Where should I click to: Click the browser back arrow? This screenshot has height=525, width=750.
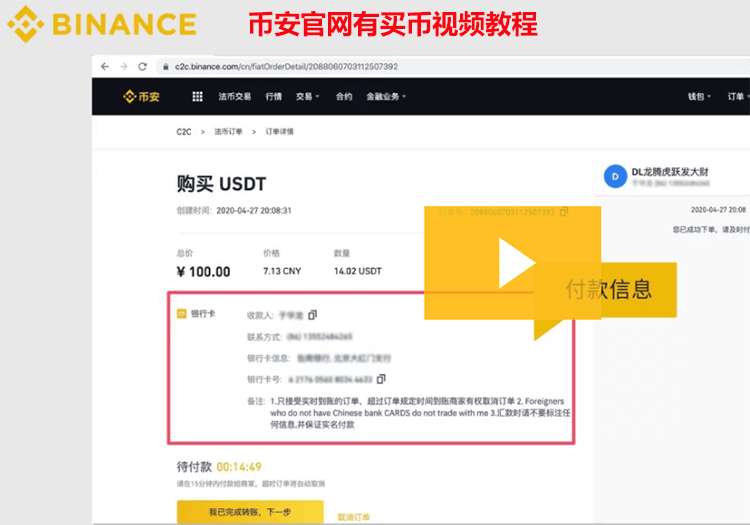point(105,66)
